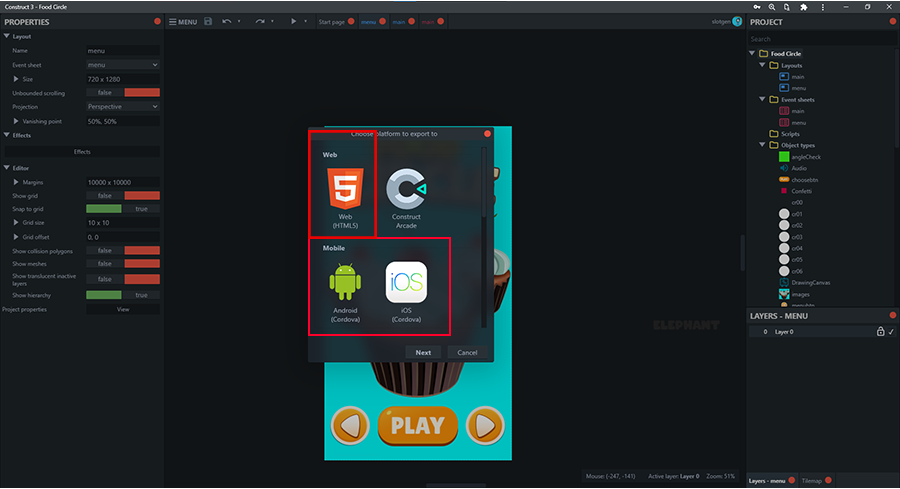Close the Properties panel

click(x=157, y=21)
